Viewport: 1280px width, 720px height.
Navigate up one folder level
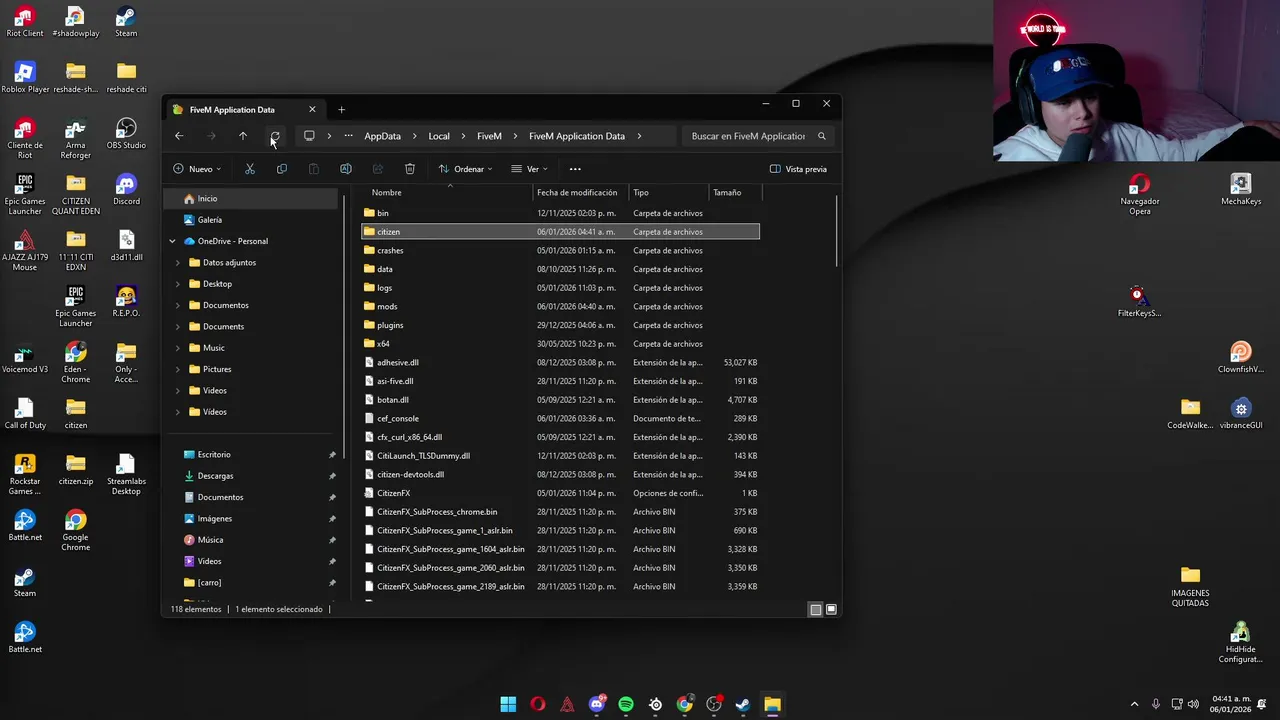tap(243, 136)
